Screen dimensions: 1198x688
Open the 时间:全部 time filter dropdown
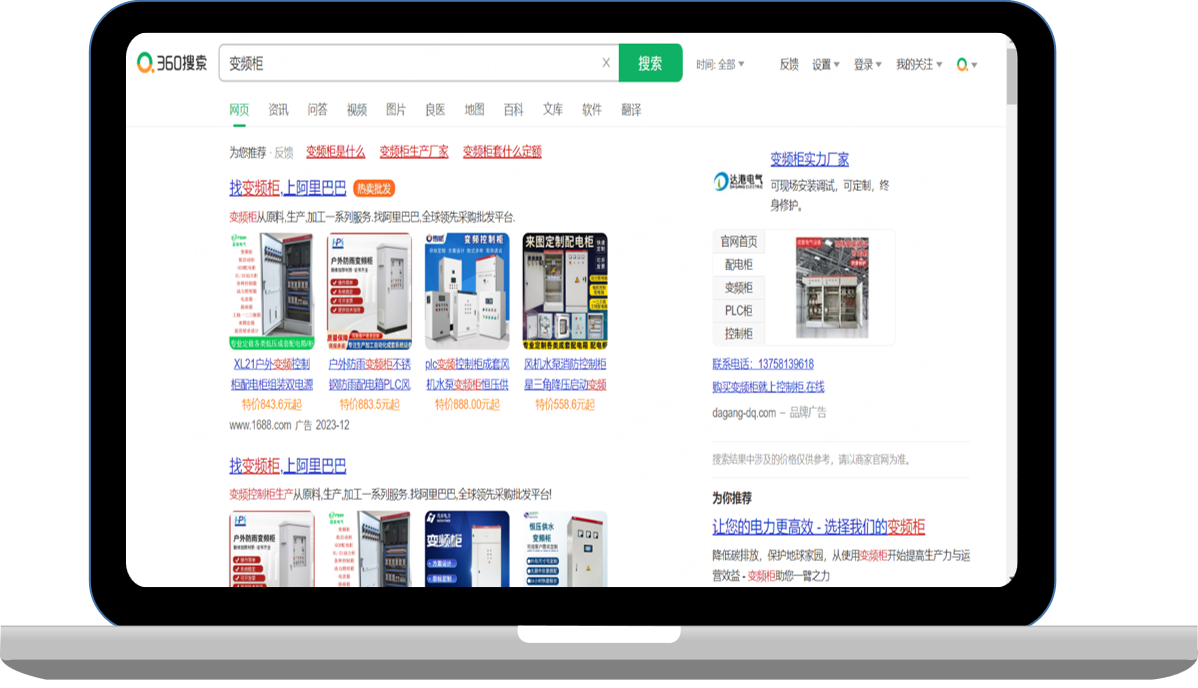(721, 63)
